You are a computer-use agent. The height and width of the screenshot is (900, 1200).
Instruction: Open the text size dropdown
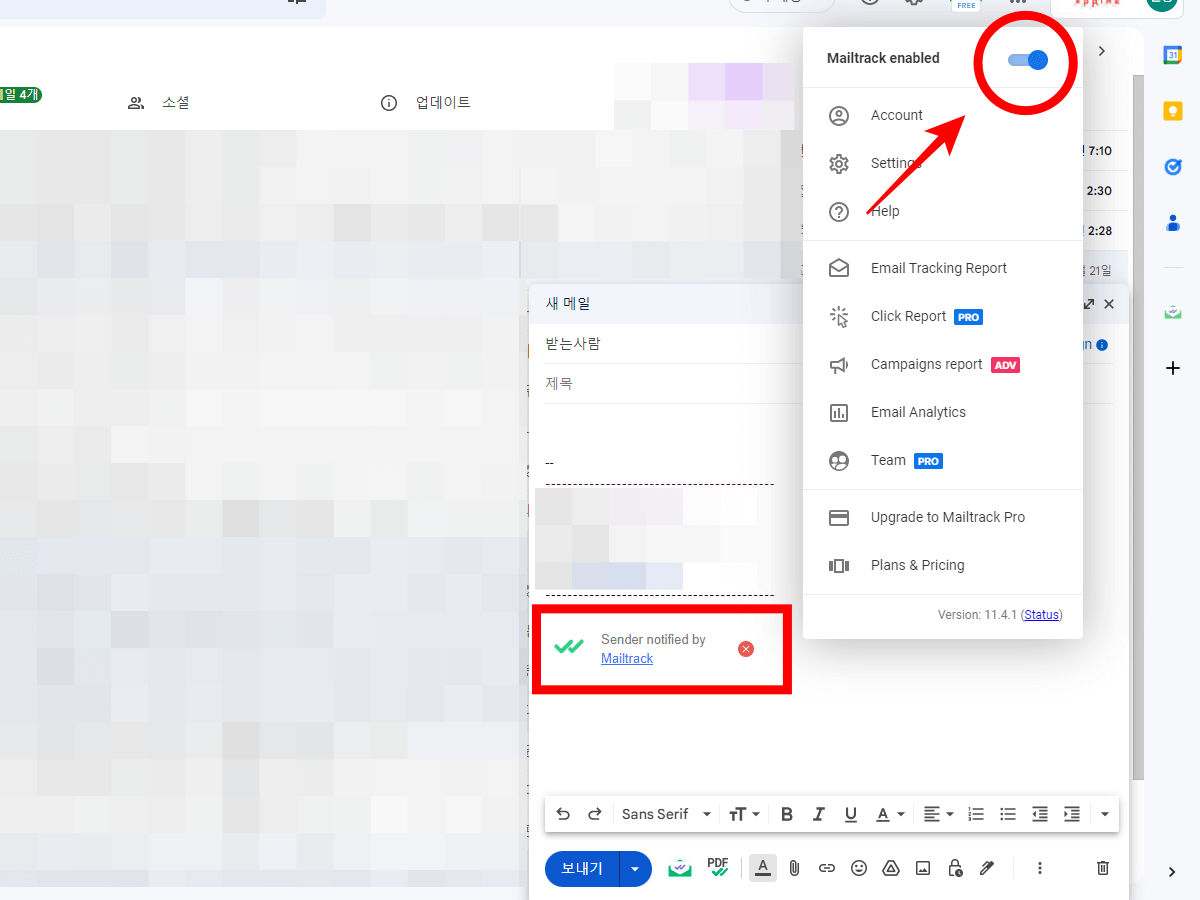[744, 814]
